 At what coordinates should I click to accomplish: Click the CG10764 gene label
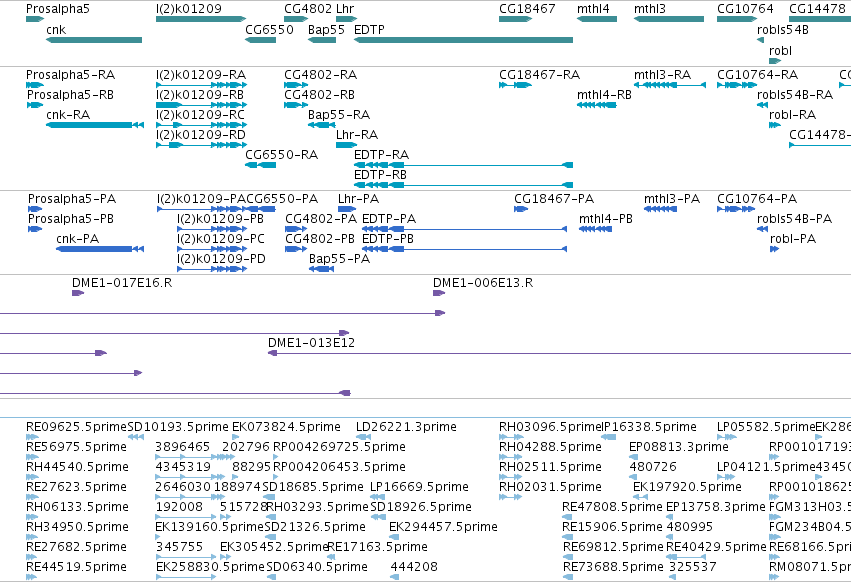pyautogui.click(x=745, y=9)
